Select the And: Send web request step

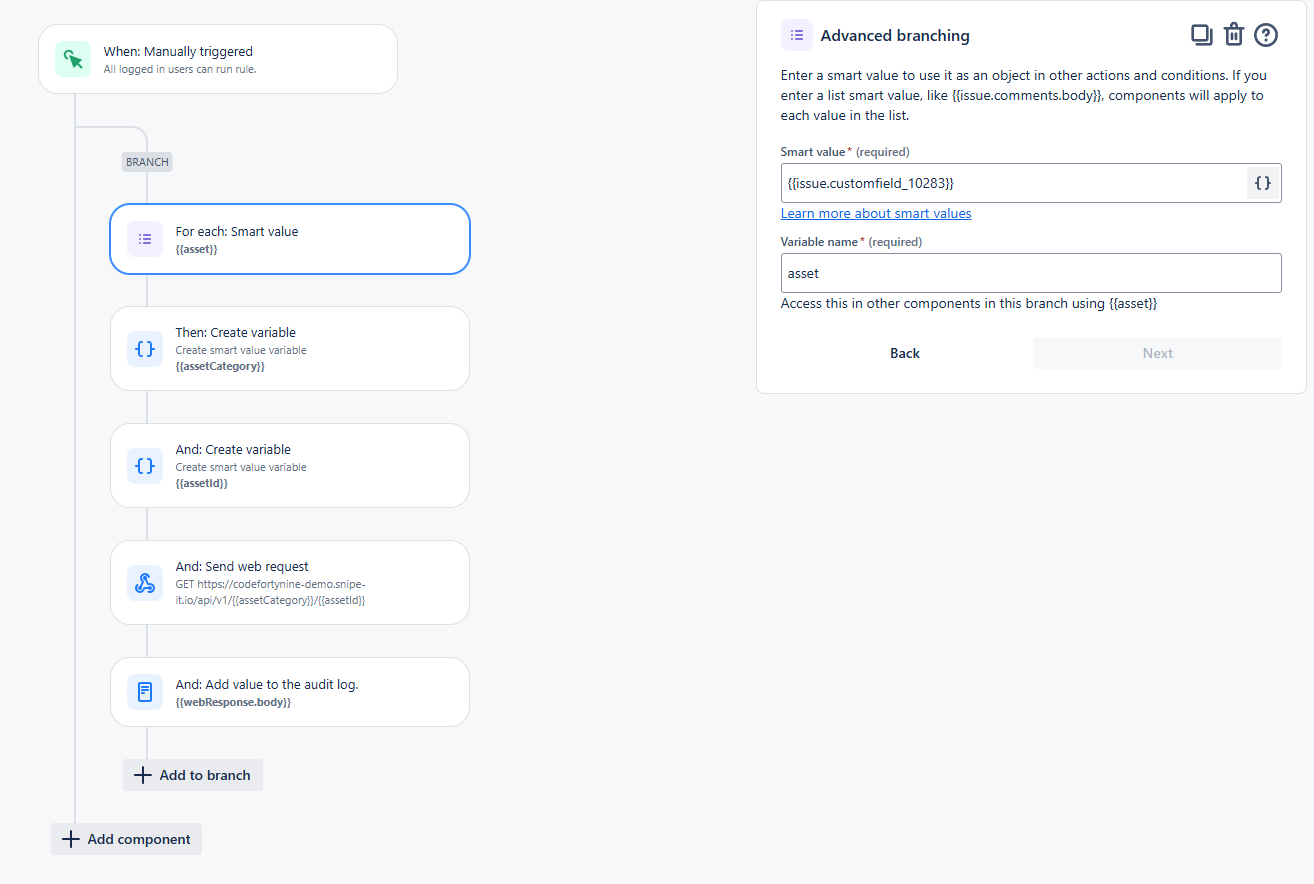tap(300, 583)
